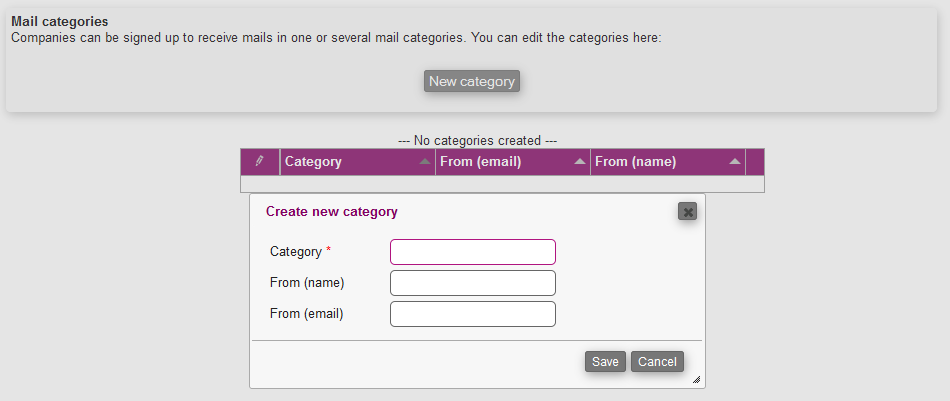Screen dimensions: 950x401
Task: Close the Create new category dialog
Action: click(x=687, y=211)
